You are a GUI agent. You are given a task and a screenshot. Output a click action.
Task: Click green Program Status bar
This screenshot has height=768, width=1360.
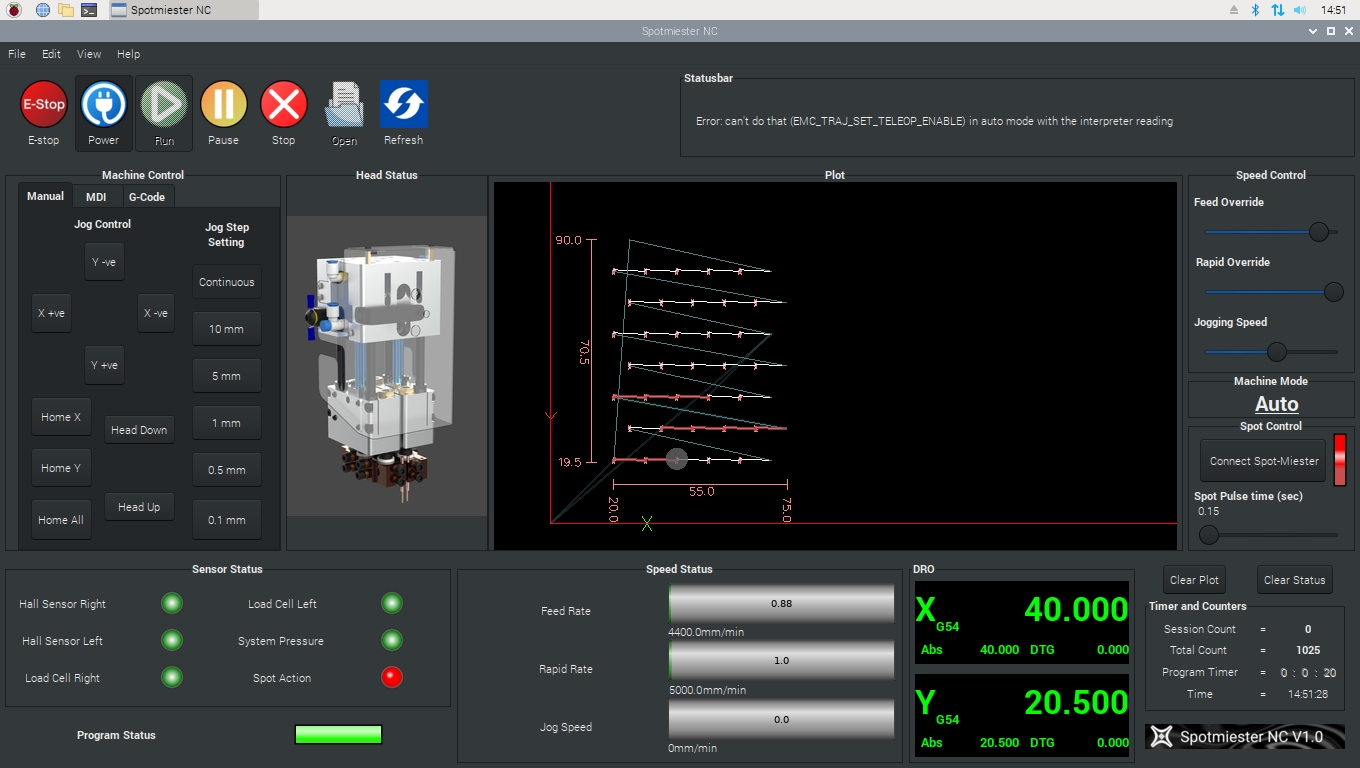(339, 735)
